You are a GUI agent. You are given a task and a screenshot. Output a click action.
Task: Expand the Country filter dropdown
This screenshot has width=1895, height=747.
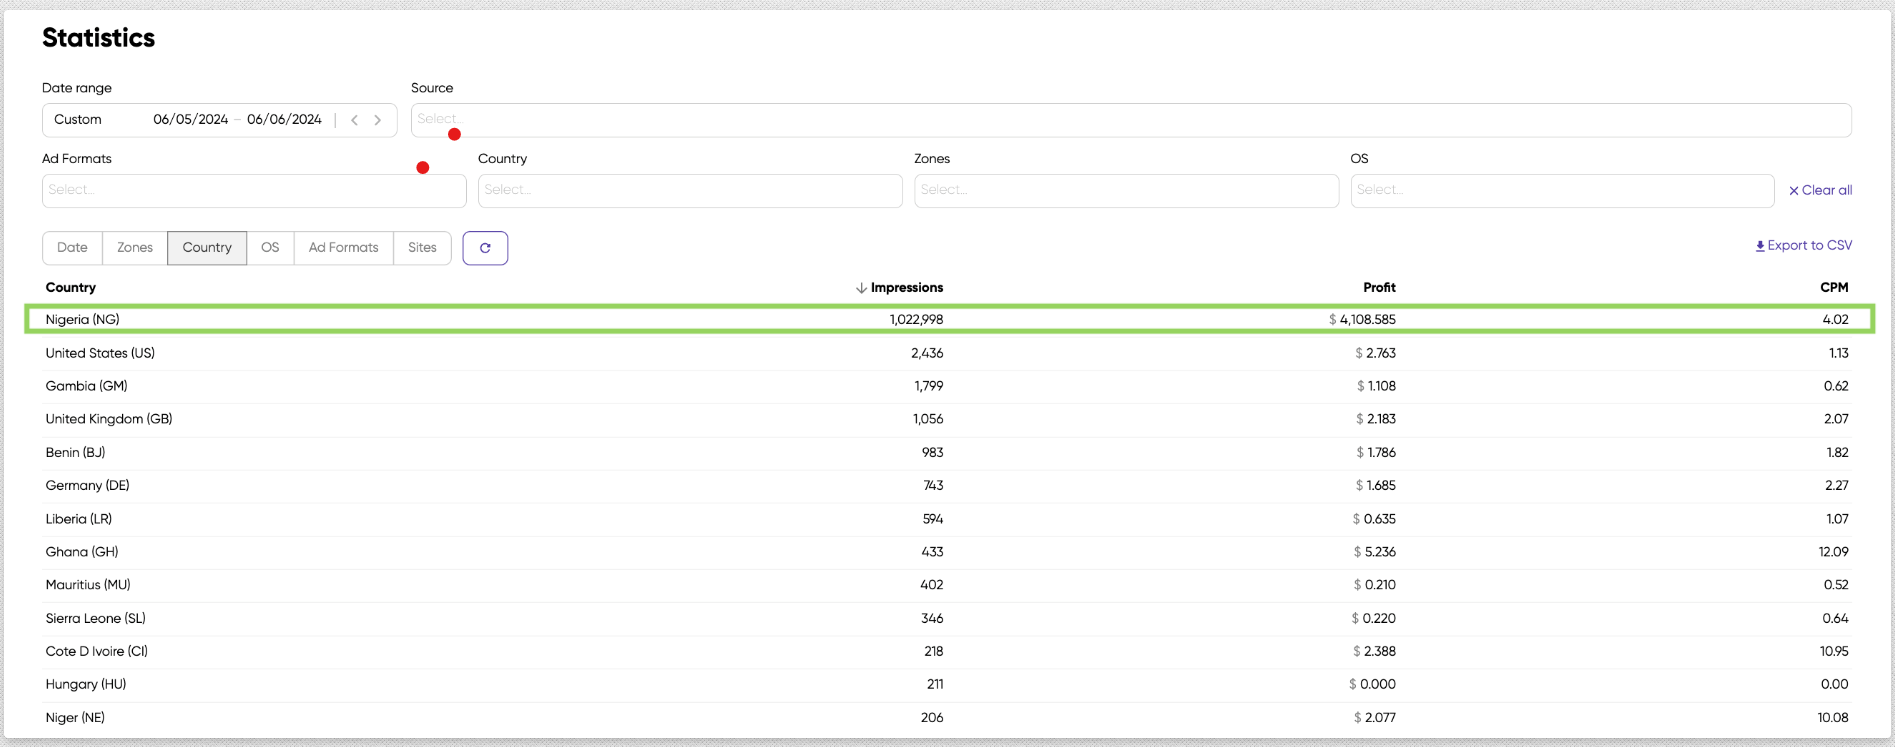pyautogui.click(x=690, y=191)
